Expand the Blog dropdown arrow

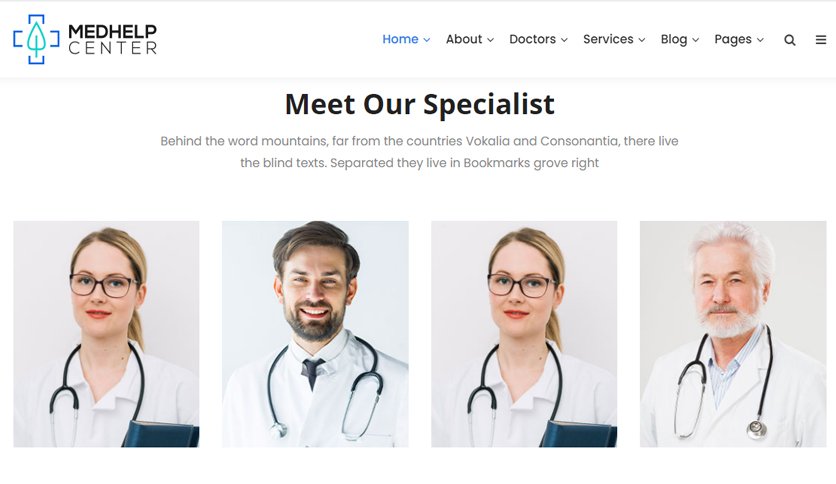point(696,40)
